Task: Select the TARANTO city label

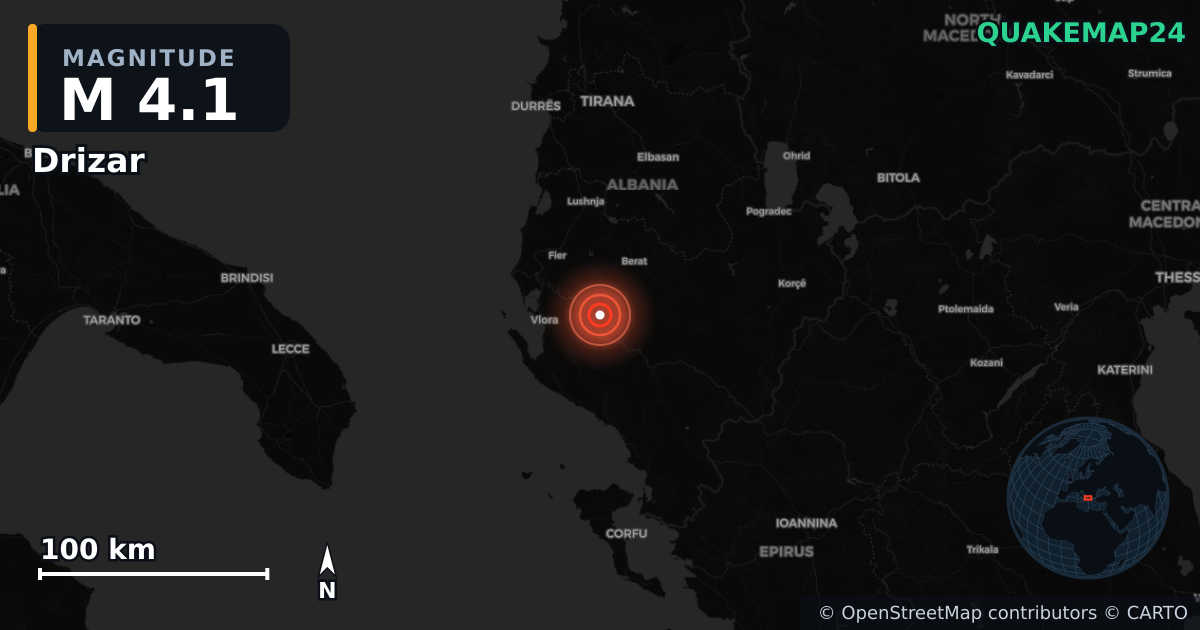Action: click(x=112, y=320)
